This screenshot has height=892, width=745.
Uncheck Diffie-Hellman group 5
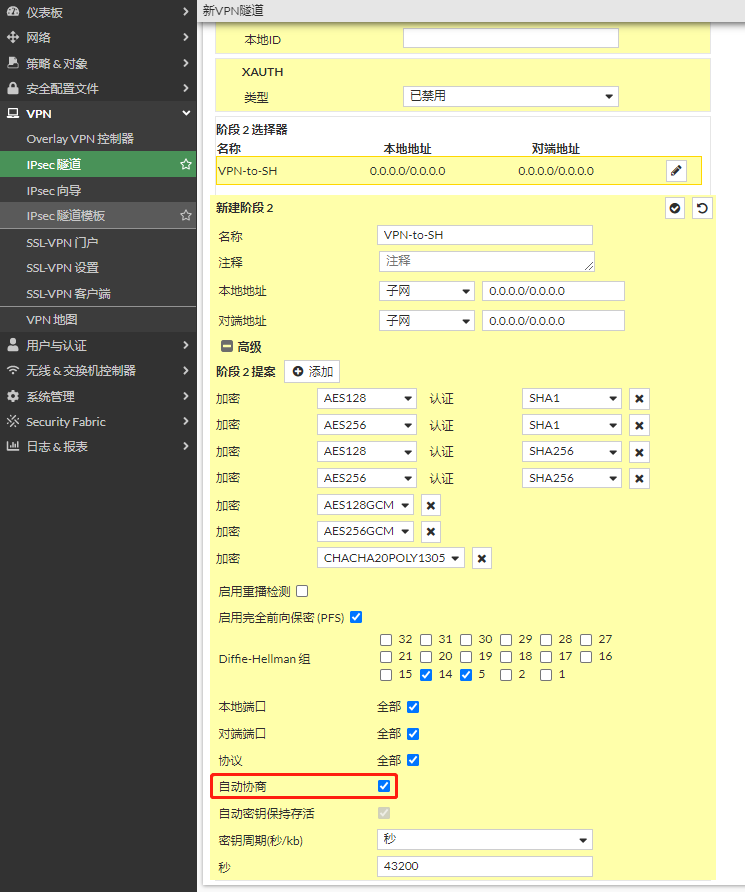click(466, 675)
